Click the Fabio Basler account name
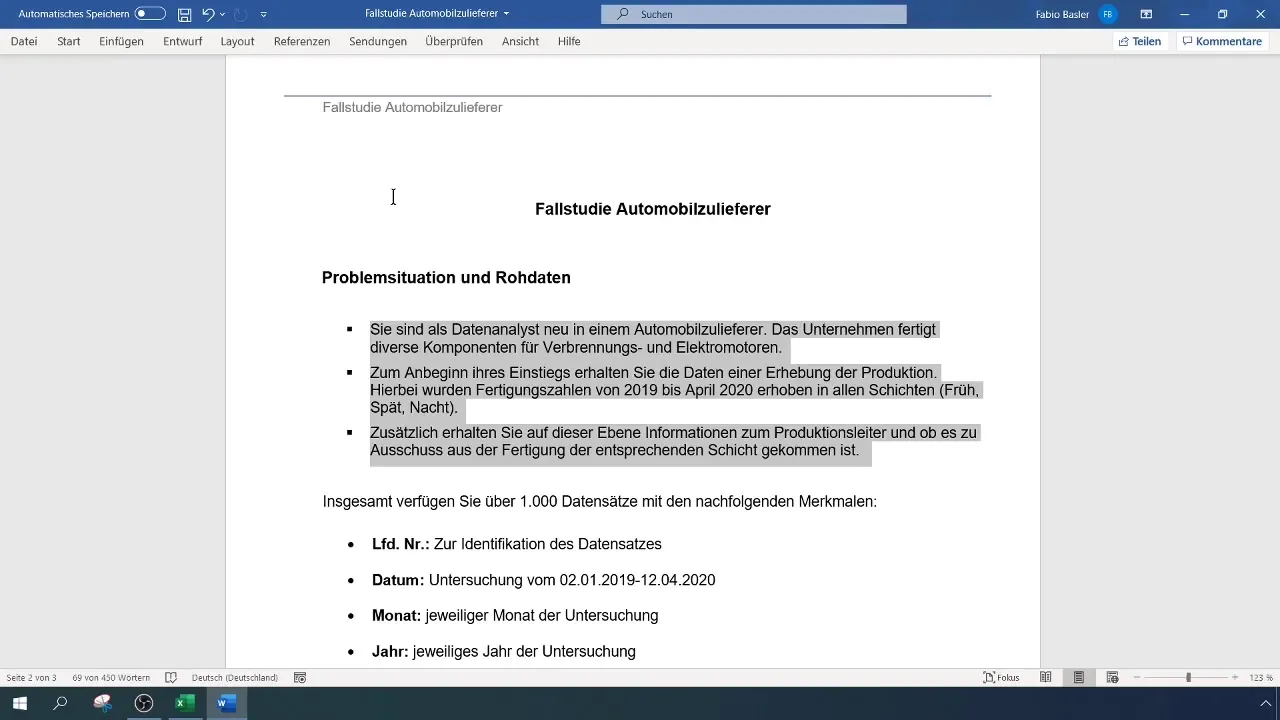The width and height of the screenshot is (1280, 720). 1062,14
